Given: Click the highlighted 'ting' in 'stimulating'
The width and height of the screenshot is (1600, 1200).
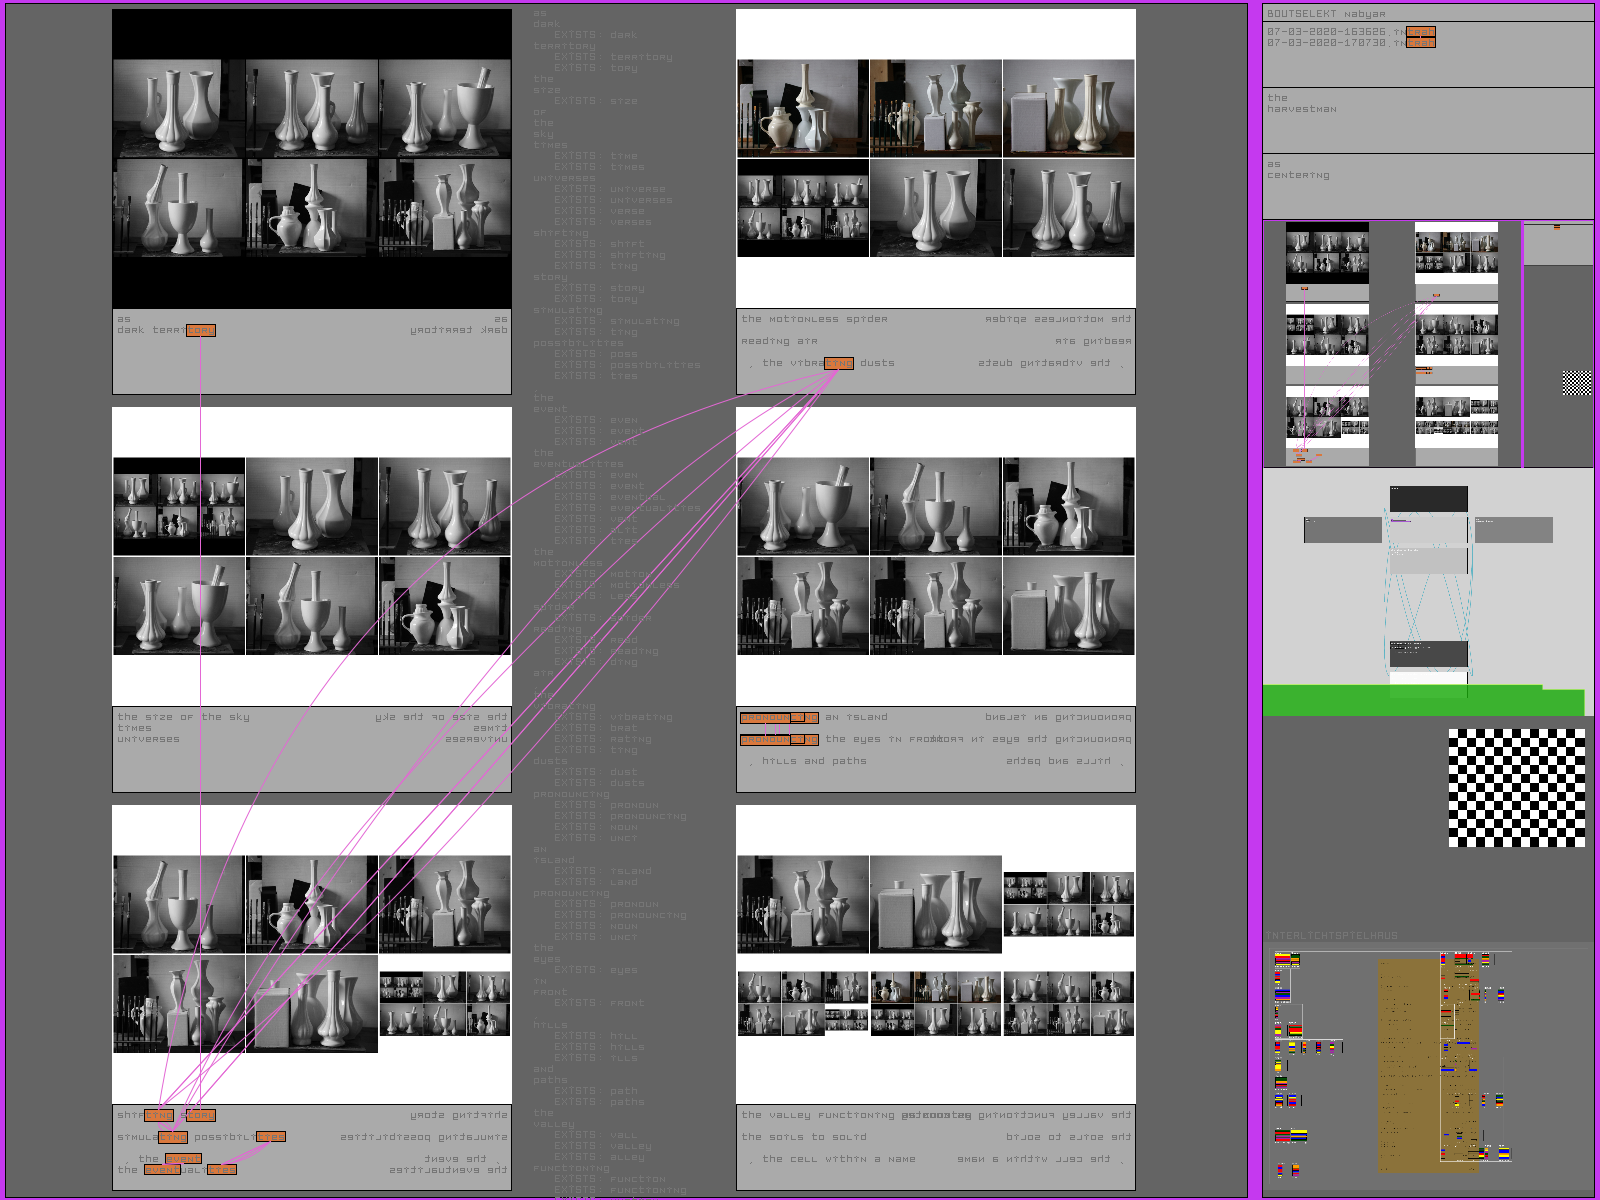Looking at the screenshot, I should tap(172, 1137).
